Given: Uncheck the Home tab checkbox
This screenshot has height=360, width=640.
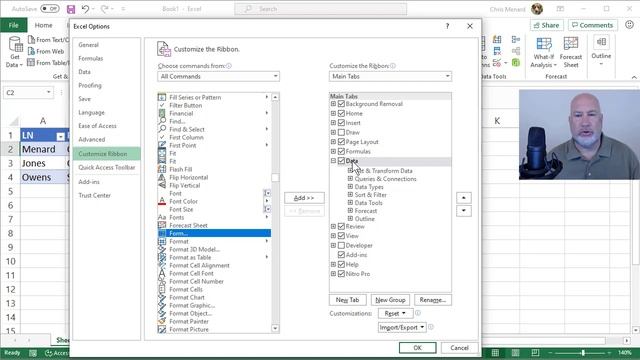Looking at the screenshot, I should click(341, 113).
